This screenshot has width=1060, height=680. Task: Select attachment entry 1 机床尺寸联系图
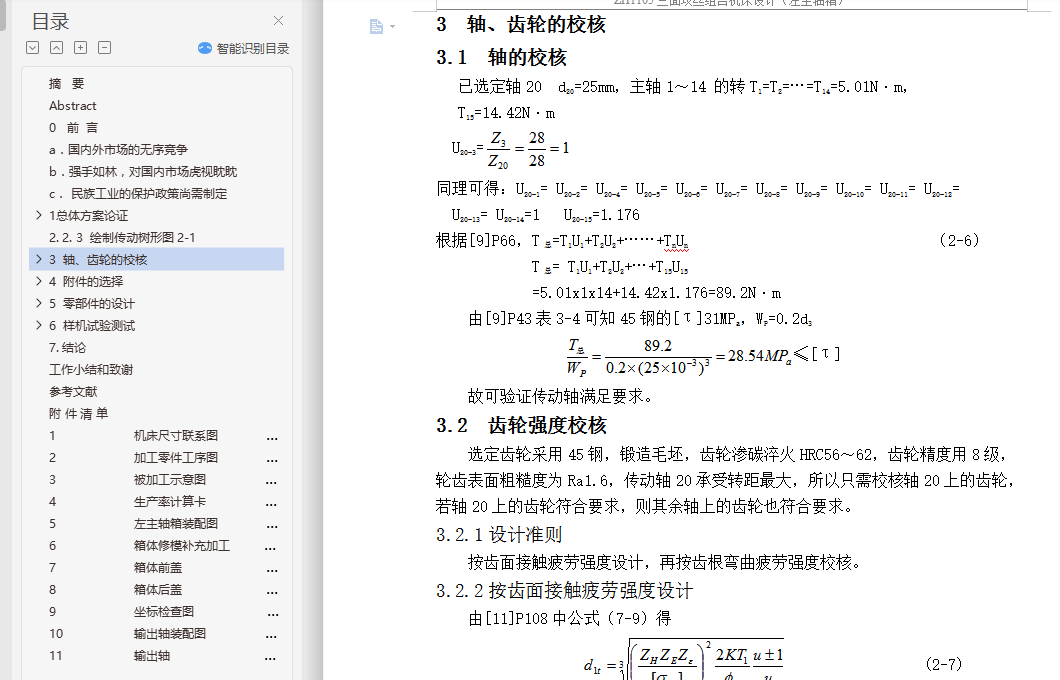pyautogui.click(x=162, y=435)
